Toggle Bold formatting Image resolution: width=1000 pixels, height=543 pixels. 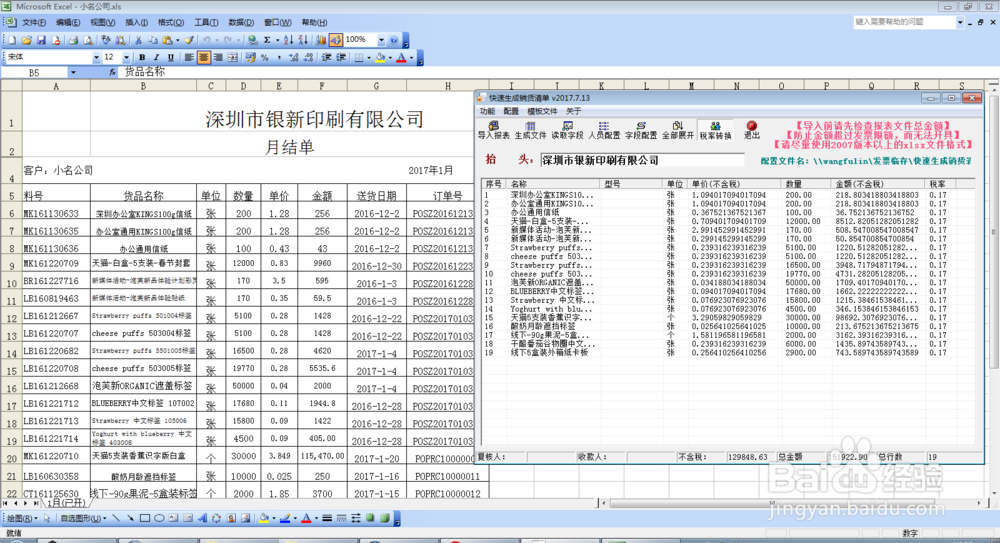click(142, 57)
